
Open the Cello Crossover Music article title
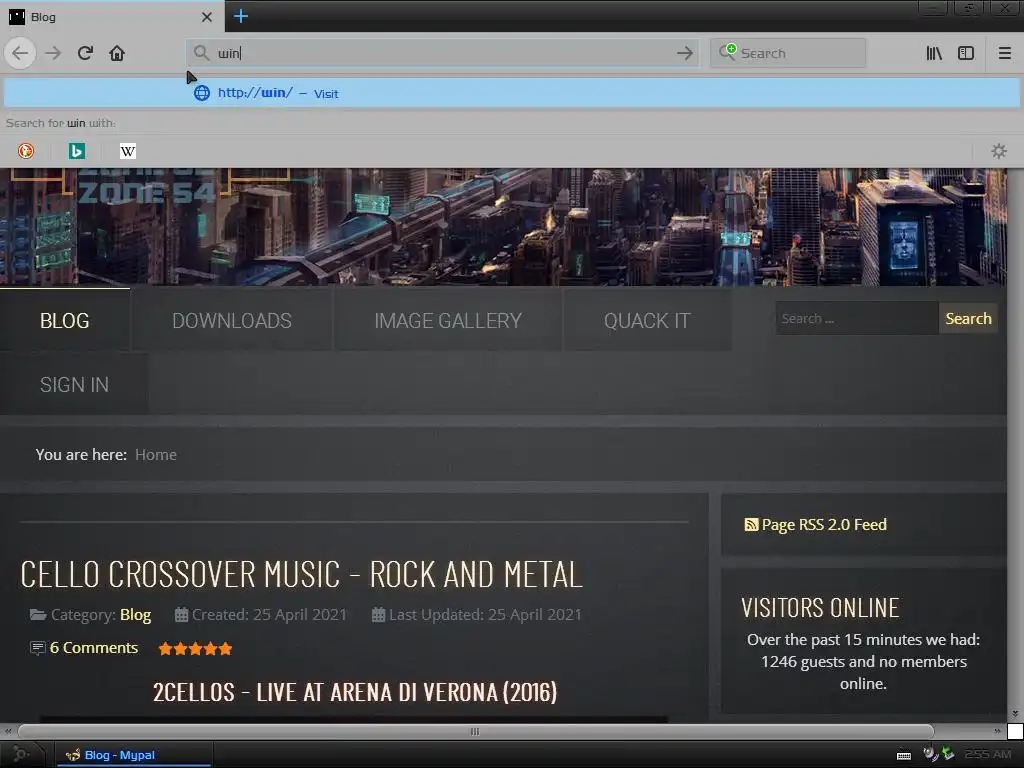point(301,575)
